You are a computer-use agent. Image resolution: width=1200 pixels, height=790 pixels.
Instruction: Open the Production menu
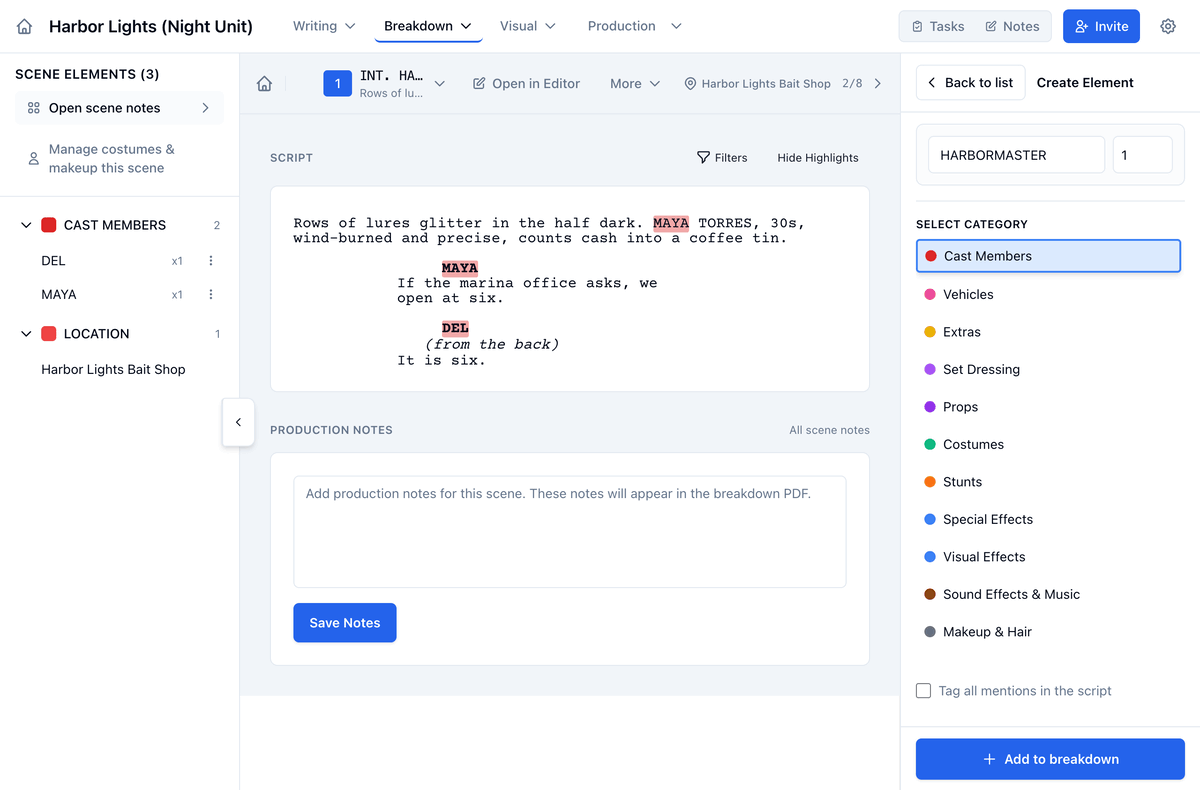tap(635, 26)
